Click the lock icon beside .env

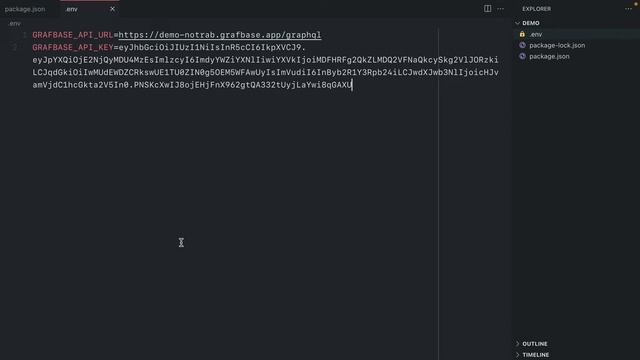522,34
